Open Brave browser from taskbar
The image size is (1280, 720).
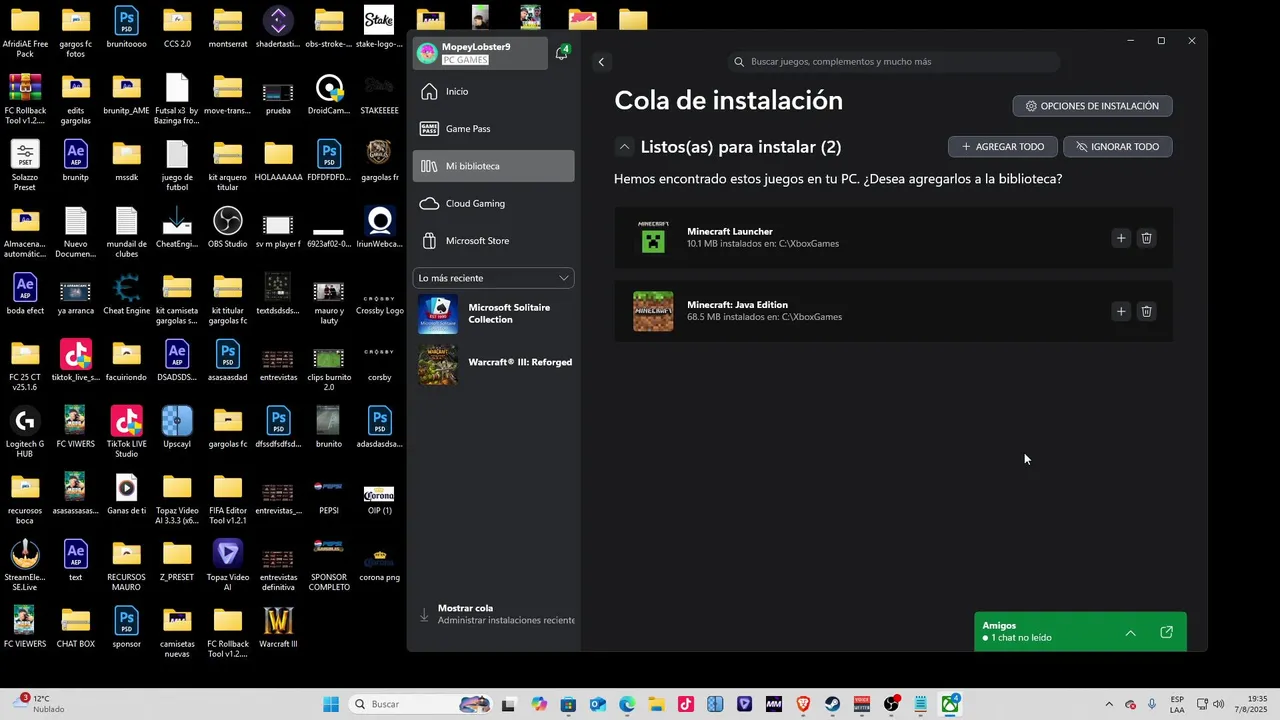pos(803,704)
